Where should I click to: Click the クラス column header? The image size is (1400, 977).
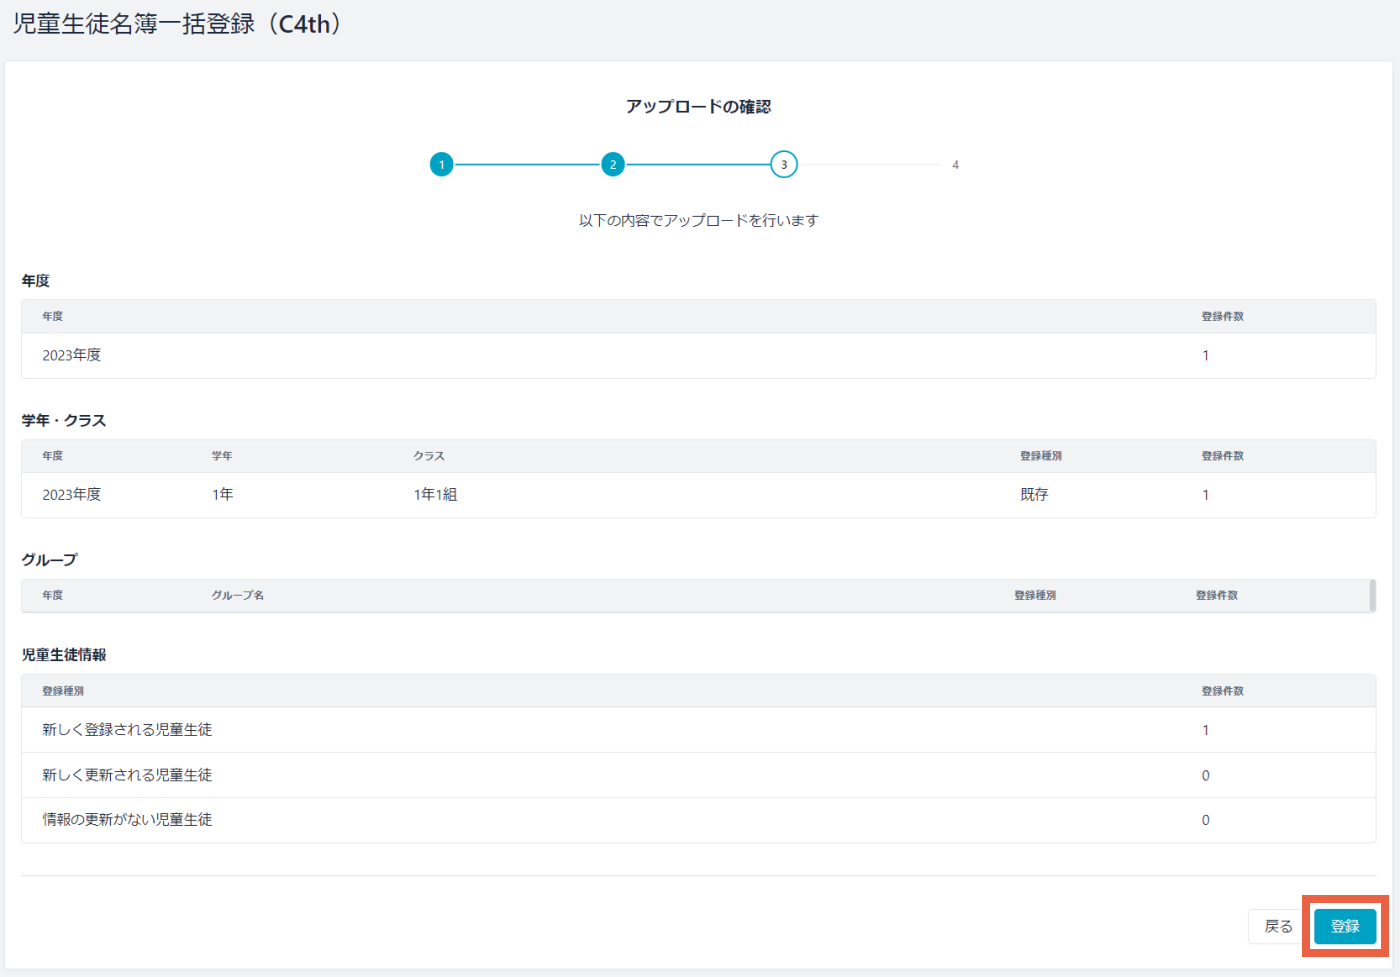pyautogui.click(x=429, y=456)
